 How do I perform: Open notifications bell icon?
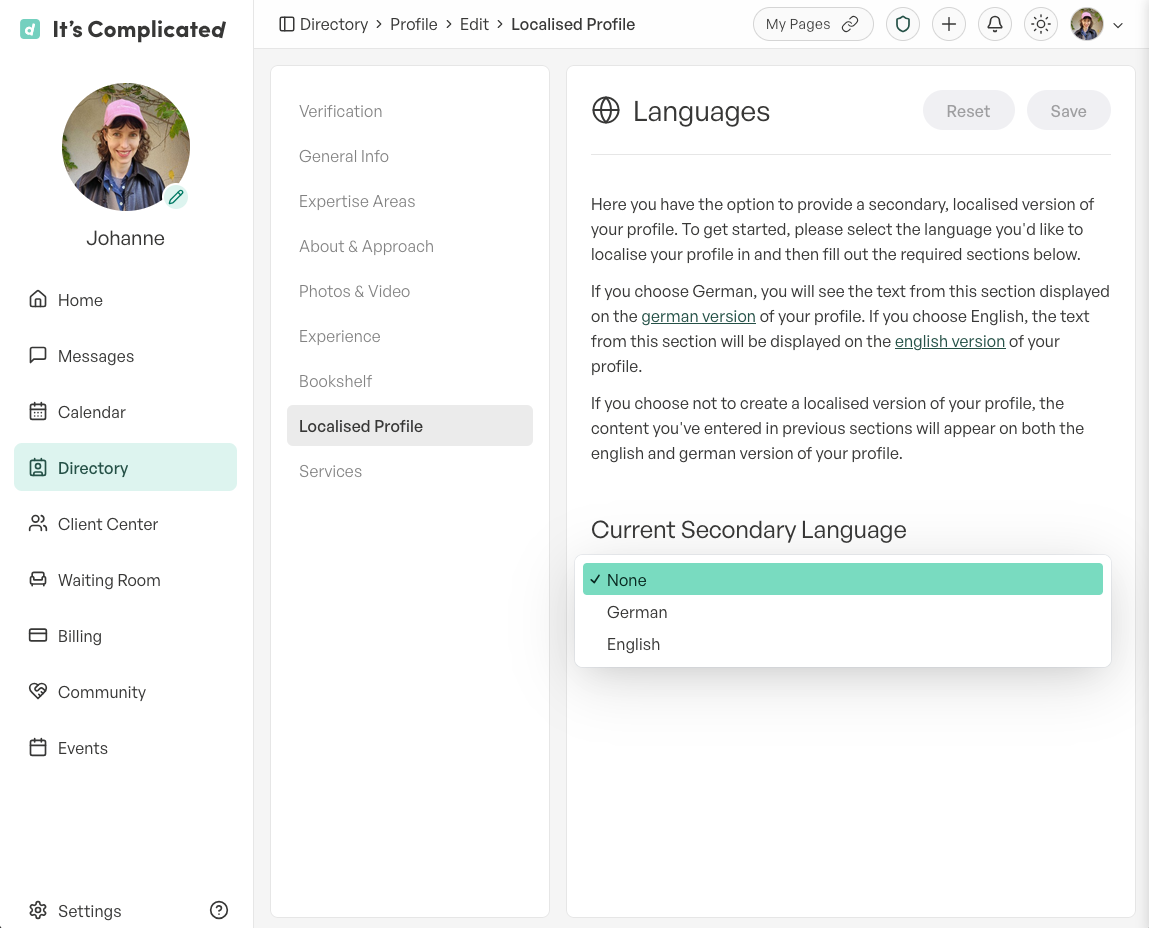pyautogui.click(x=995, y=24)
